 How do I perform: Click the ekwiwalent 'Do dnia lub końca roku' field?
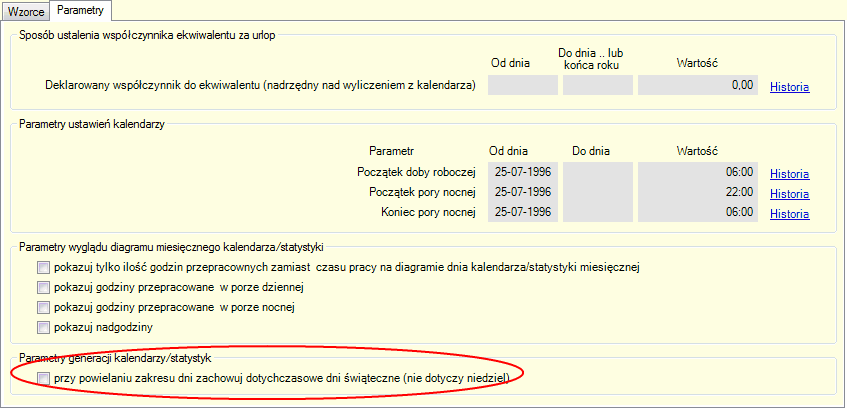coord(597,86)
